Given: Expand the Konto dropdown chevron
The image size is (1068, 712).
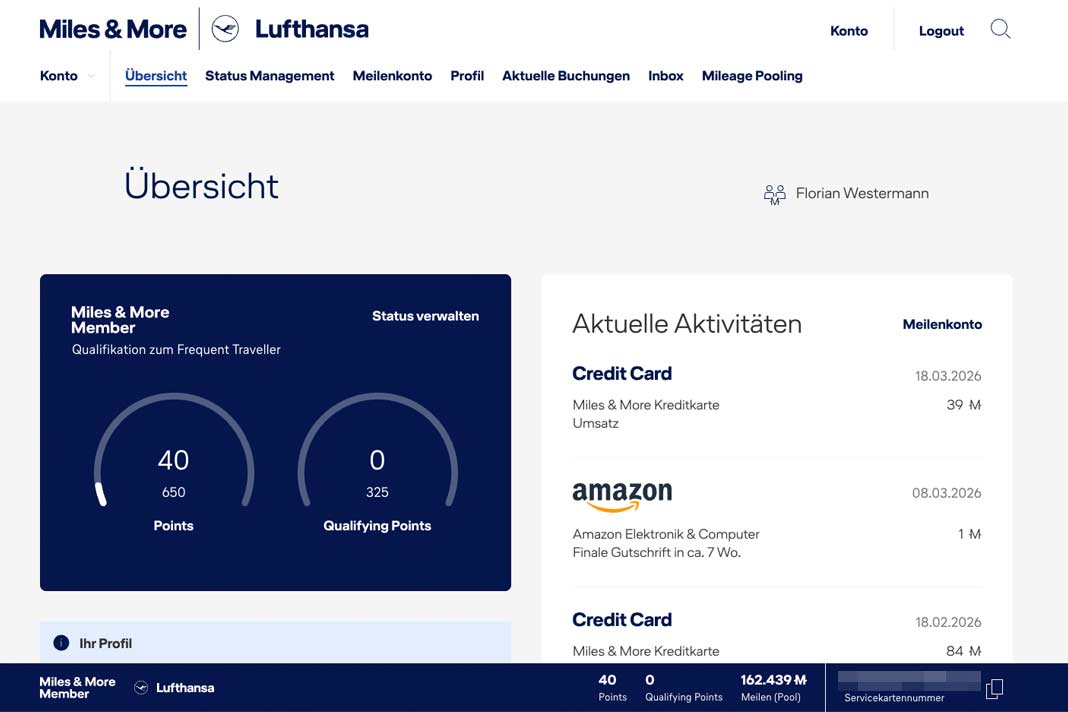Looking at the screenshot, I should tap(91, 76).
